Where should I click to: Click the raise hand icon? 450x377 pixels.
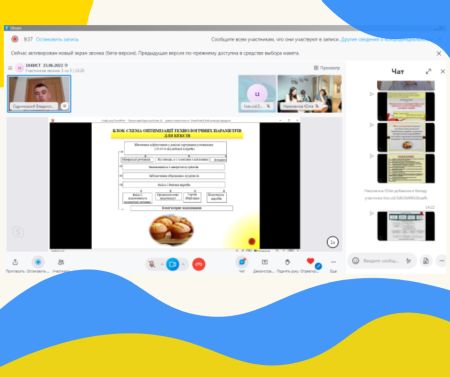[287, 262]
